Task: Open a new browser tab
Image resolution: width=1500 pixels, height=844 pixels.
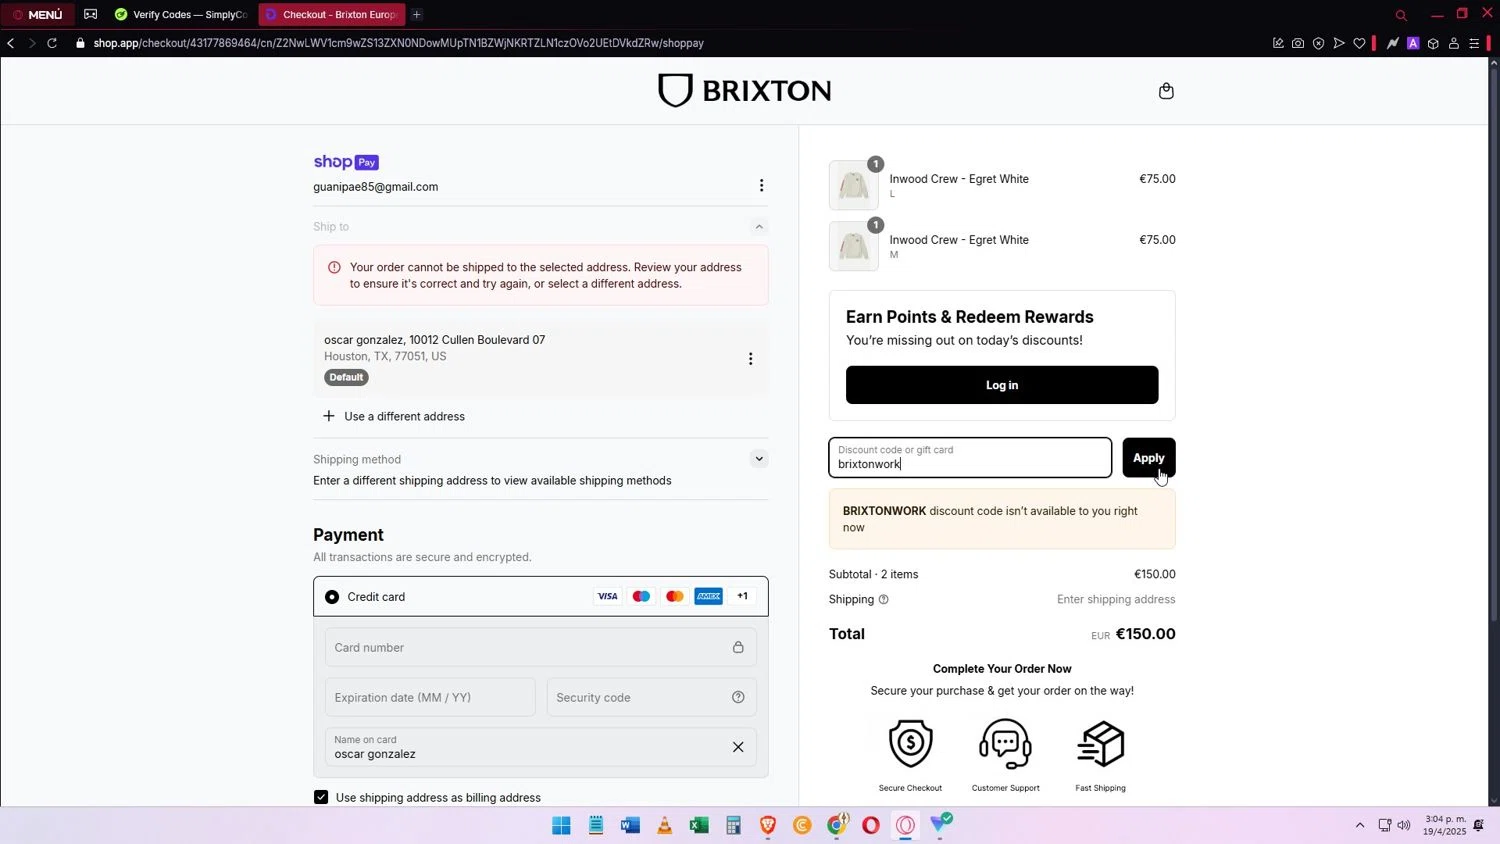Action: click(417, 14)
